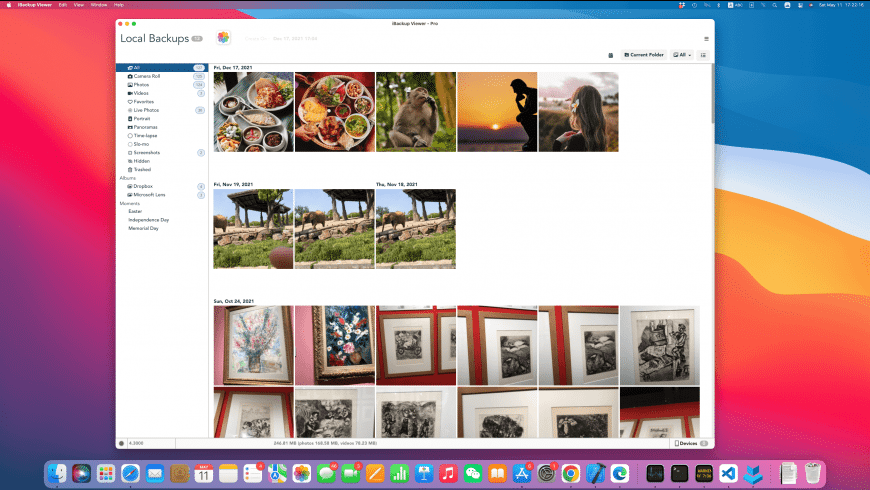Open the hamburger menu in window header

click(x=706, y=39)
